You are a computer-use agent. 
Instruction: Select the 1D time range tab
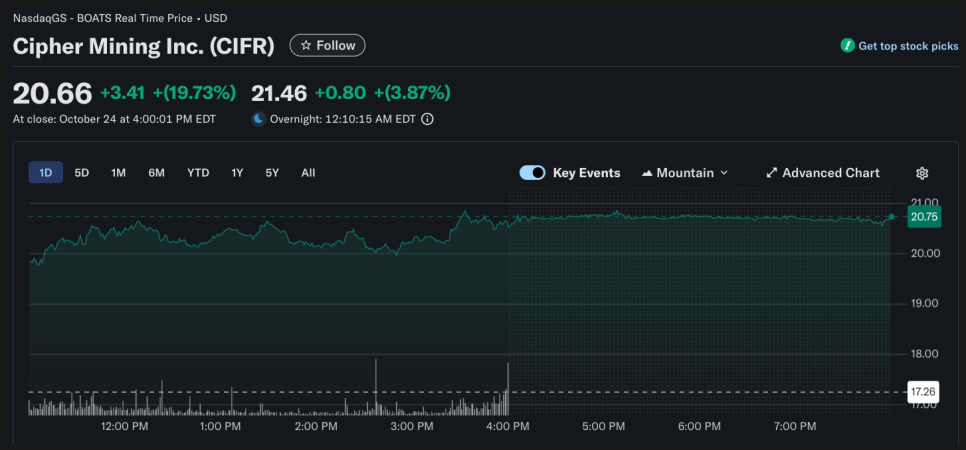pyautogui.click(x=46, y=173)
